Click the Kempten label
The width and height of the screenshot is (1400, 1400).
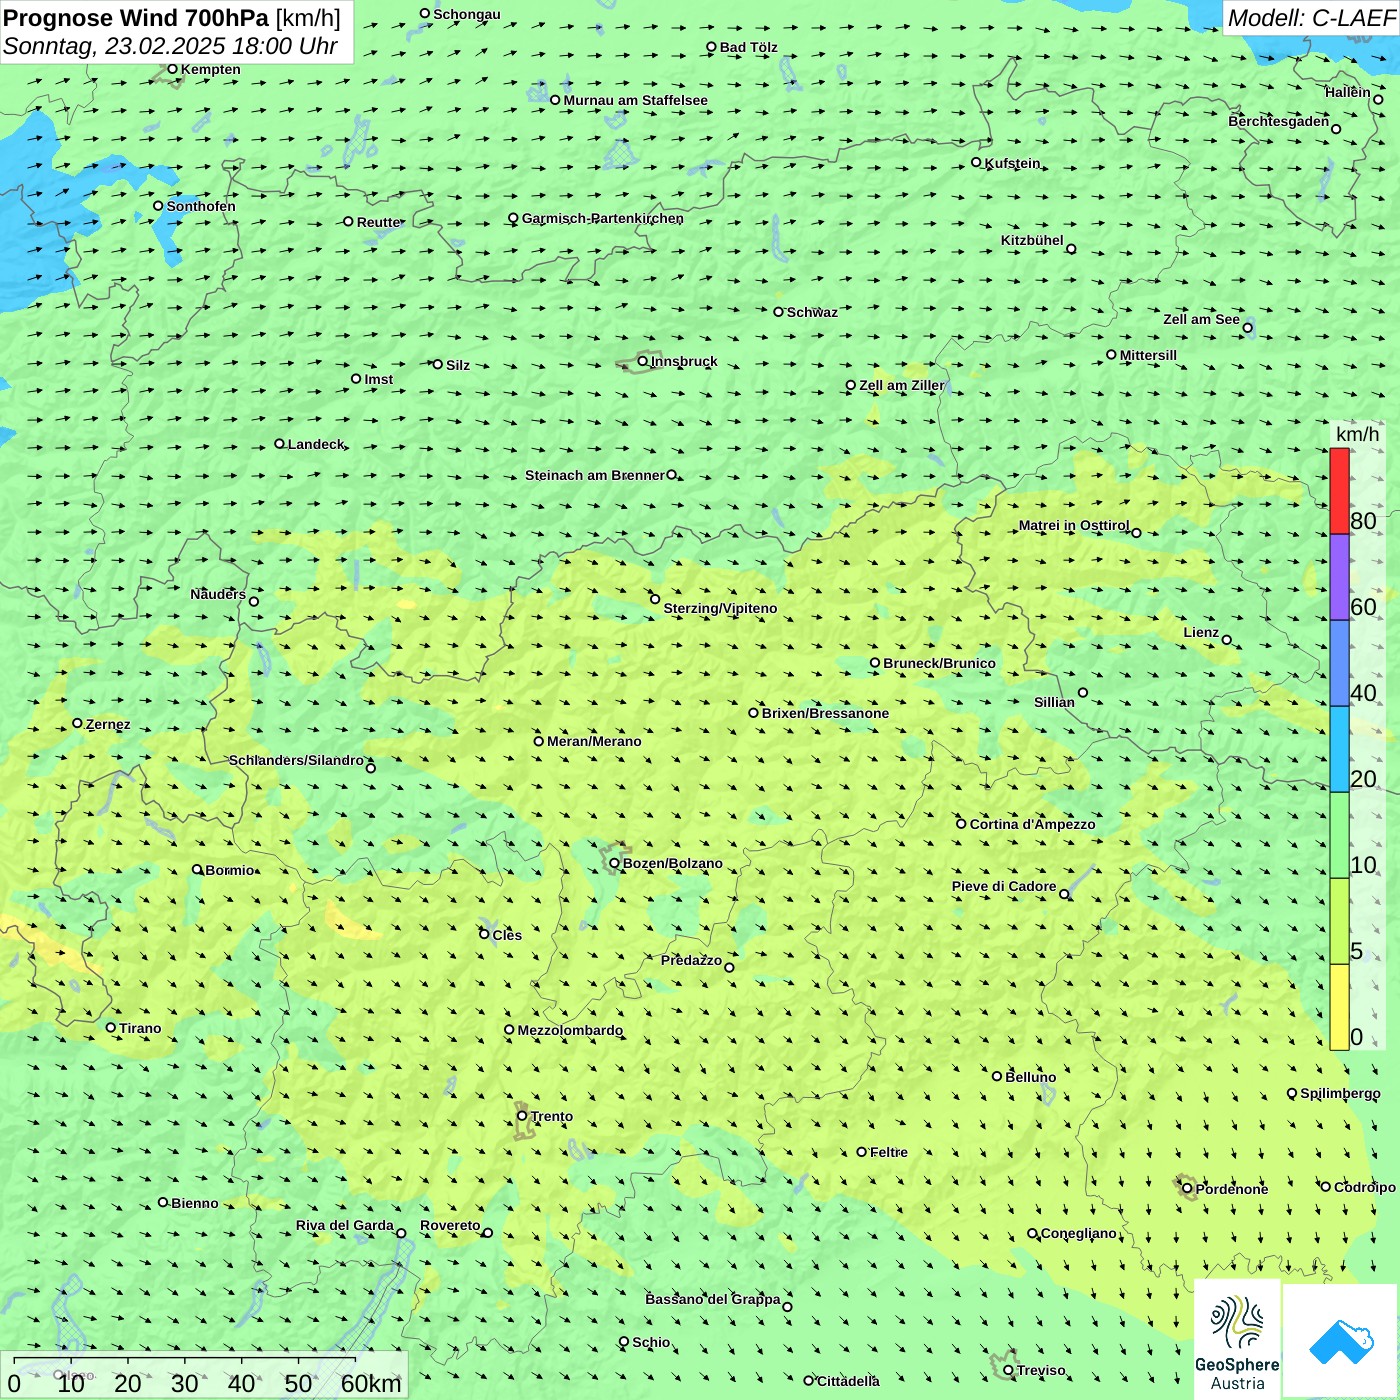click(x=211, y=69)
